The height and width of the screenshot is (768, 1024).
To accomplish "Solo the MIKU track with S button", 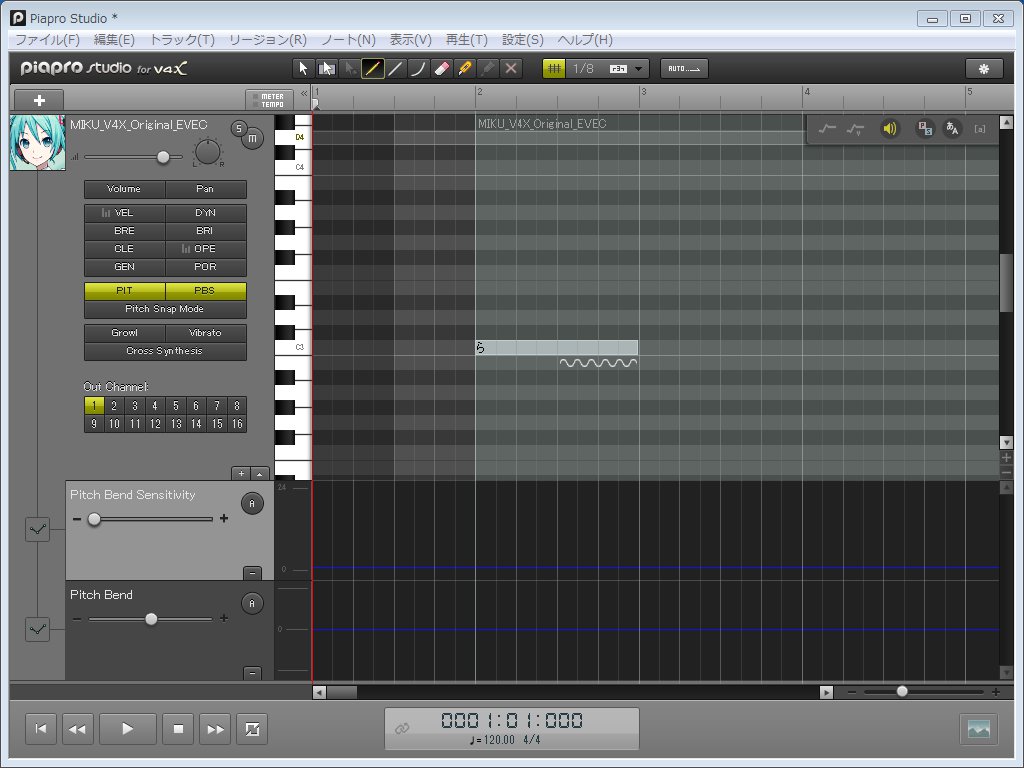I will [239, 129].
